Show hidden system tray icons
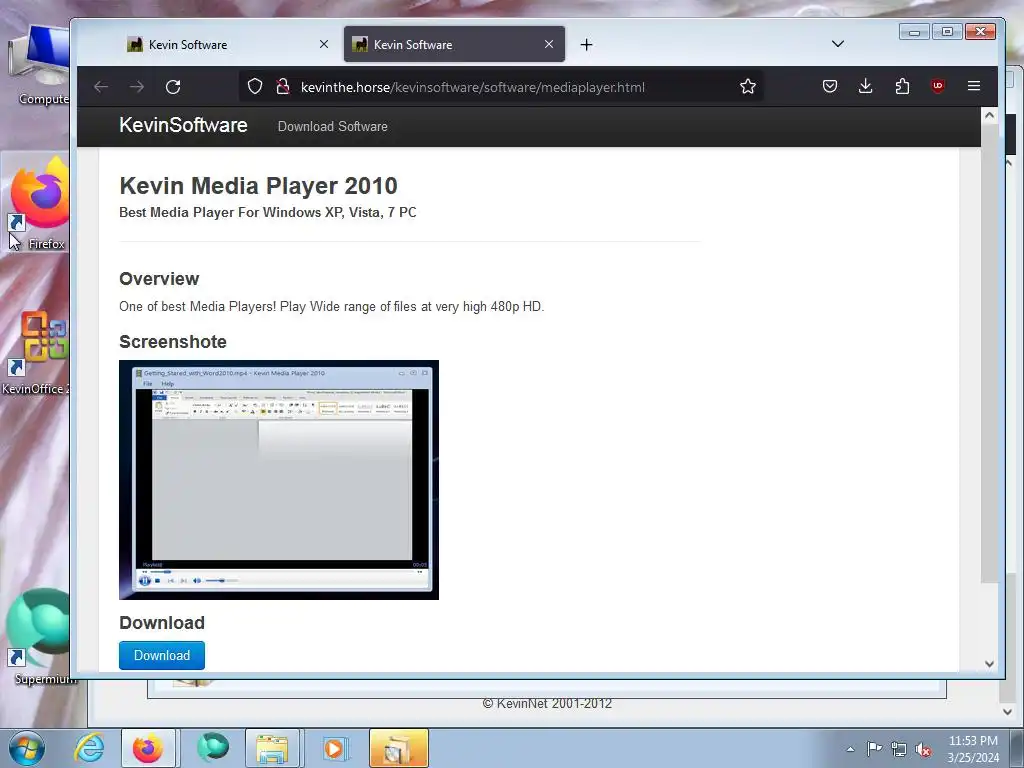 coord(850,749)
